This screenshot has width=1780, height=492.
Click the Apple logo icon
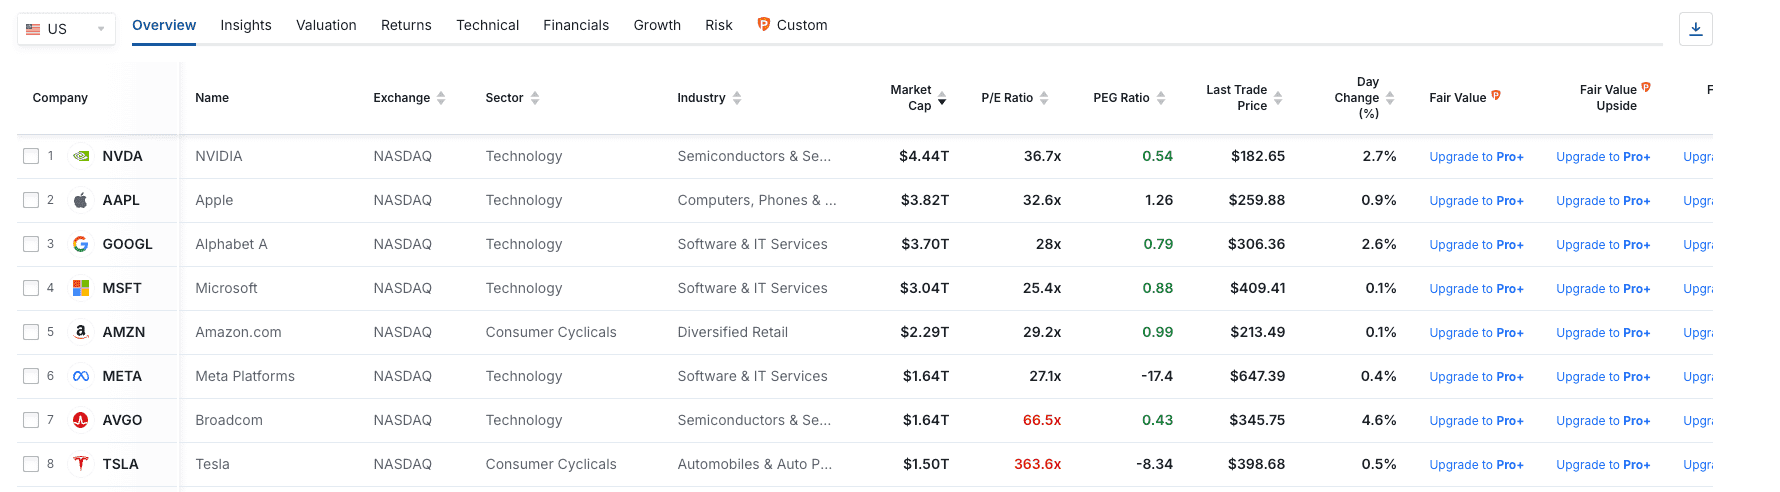(x=81, y=200)
